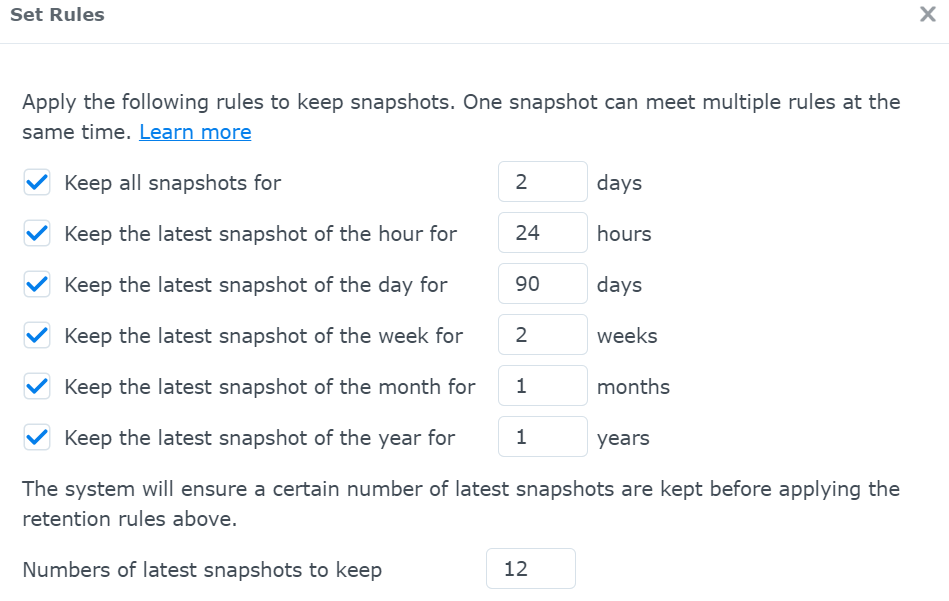Viewport: 949px width, 601px height.
Task: Click the weeks retention input field
Action: pyautogui.click(x=542, y=335)
